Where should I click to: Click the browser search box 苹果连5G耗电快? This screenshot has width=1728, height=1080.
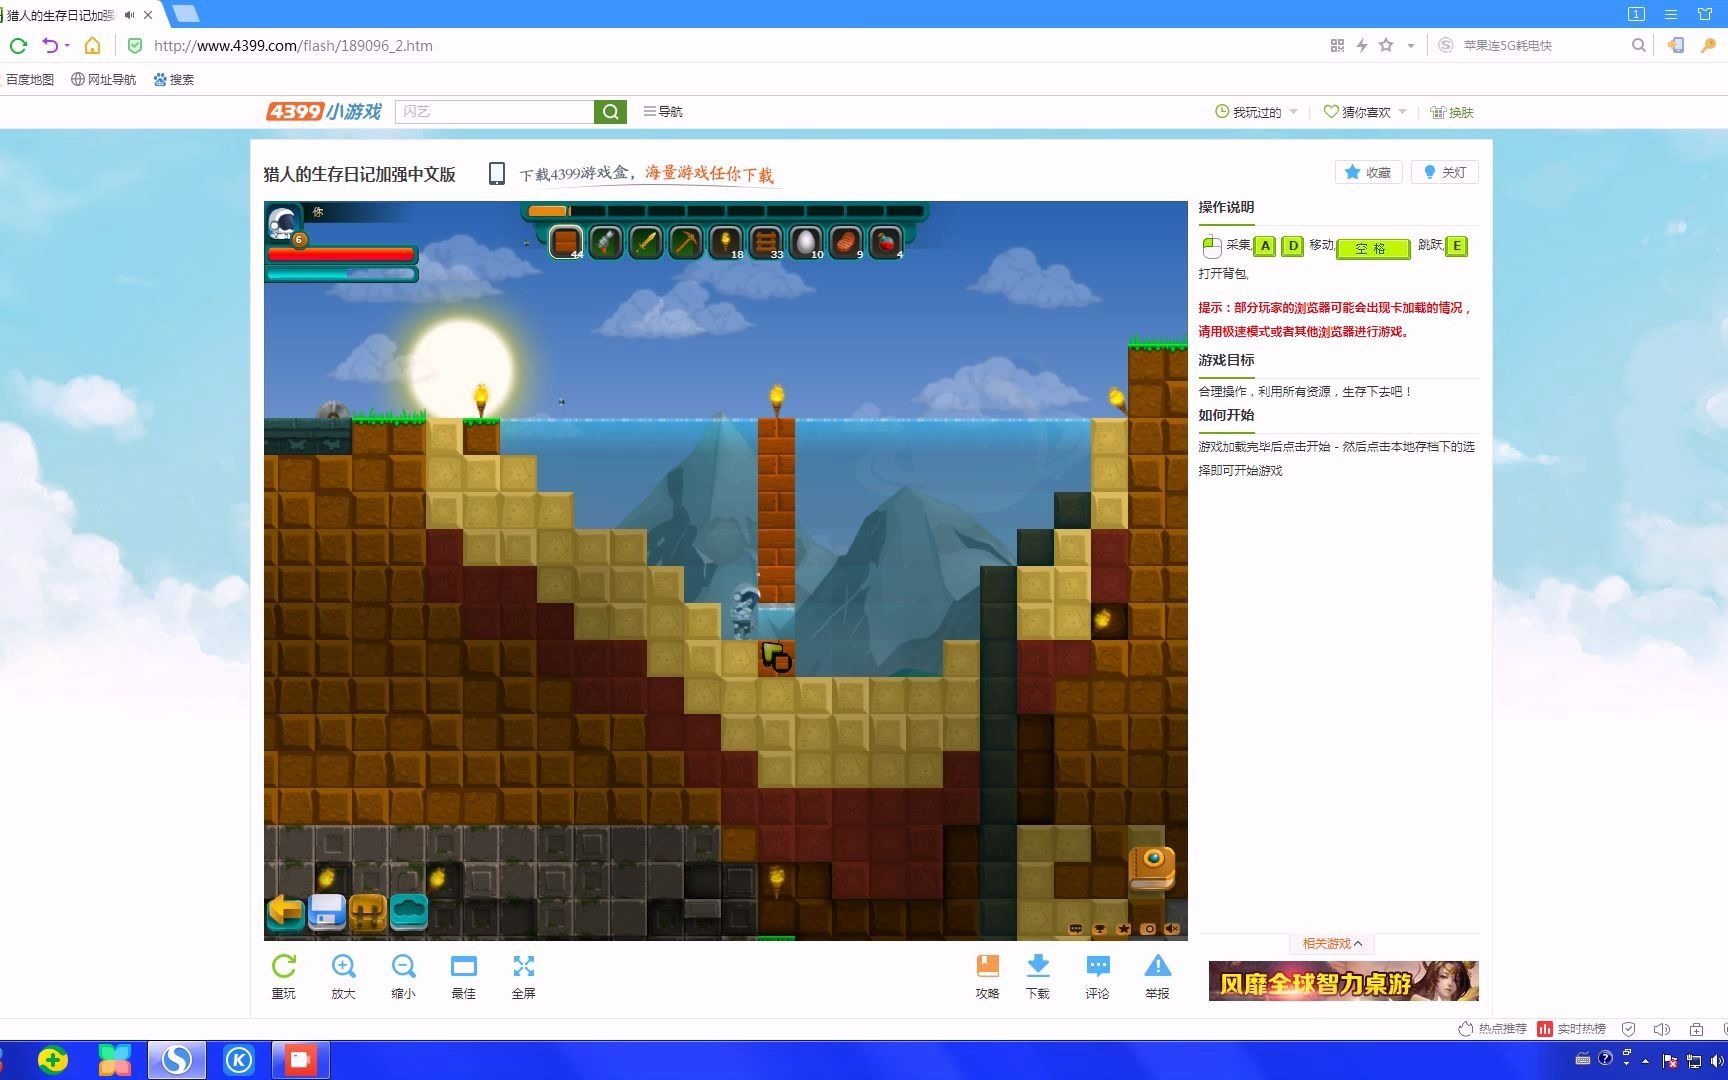click(x=1540, y=45)
